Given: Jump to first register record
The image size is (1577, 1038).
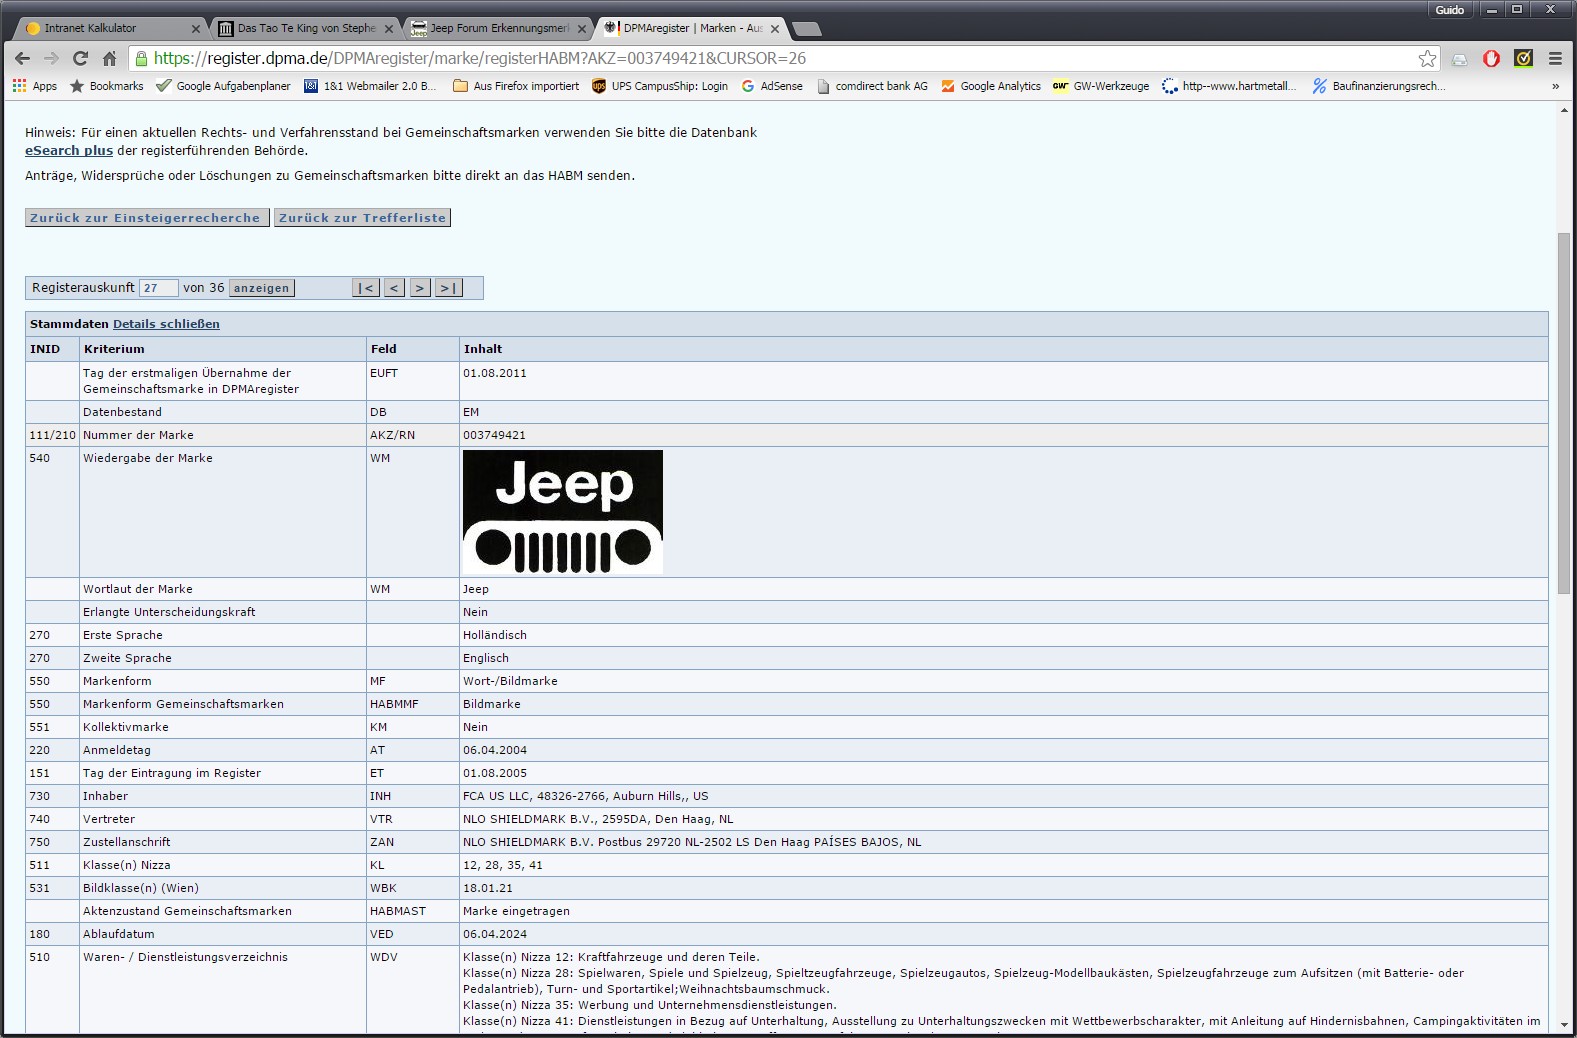Looking at the screenshot, I should pyautogui.click(x=366, y=288).
